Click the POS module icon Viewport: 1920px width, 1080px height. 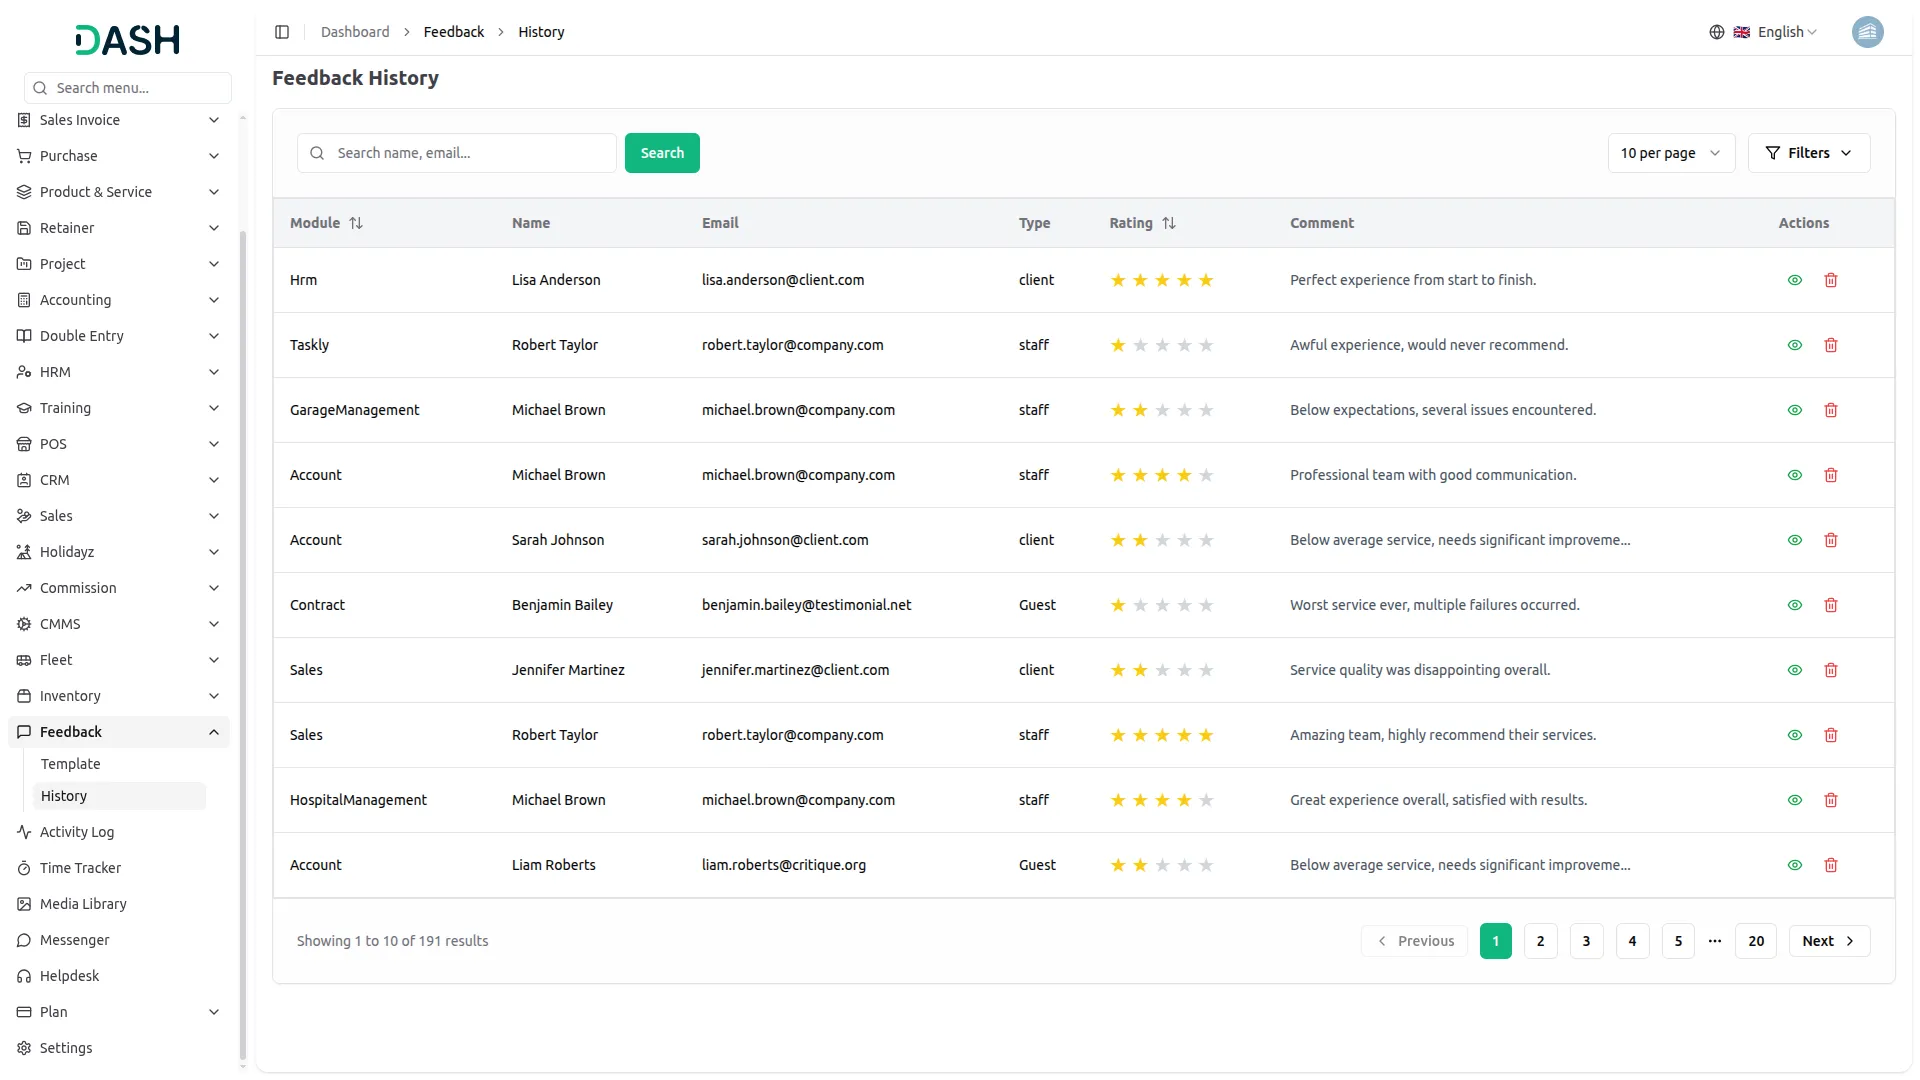(23, 444)
